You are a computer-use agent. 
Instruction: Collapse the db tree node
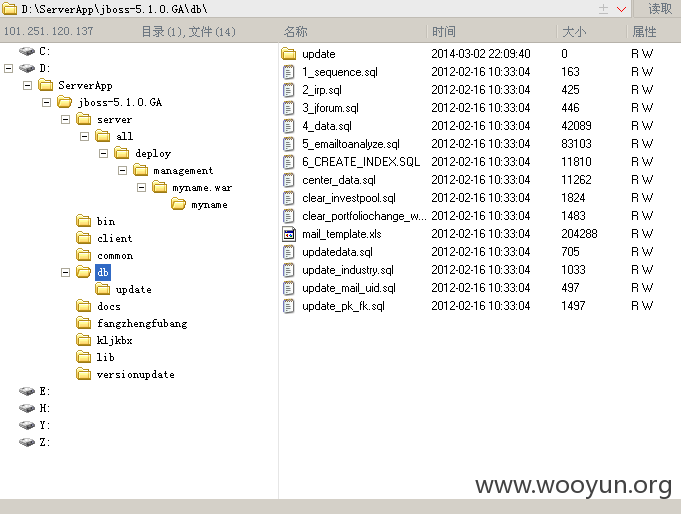click(x=66, y=272)
